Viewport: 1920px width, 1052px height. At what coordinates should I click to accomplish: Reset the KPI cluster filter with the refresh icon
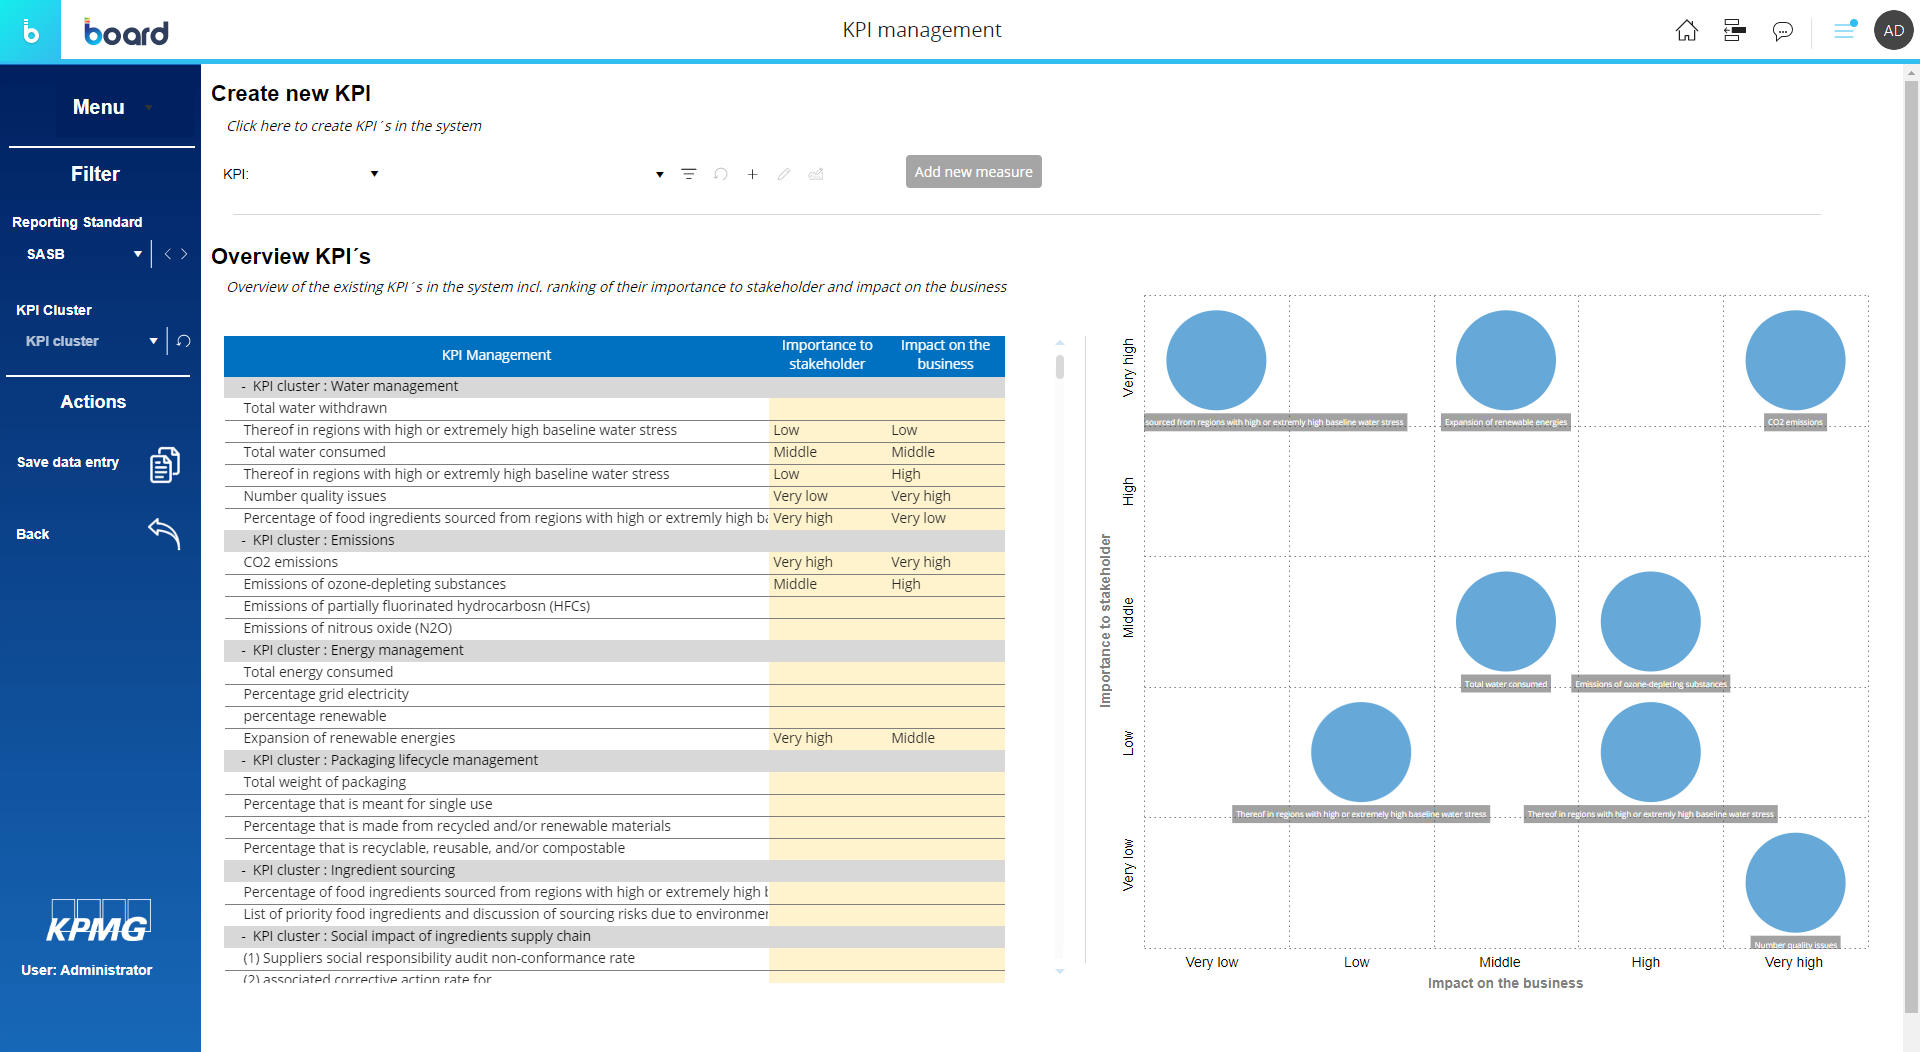click(x=184, y=341)
